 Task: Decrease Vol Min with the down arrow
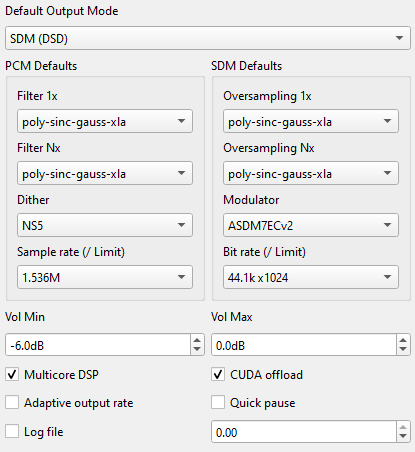(197, 349)
